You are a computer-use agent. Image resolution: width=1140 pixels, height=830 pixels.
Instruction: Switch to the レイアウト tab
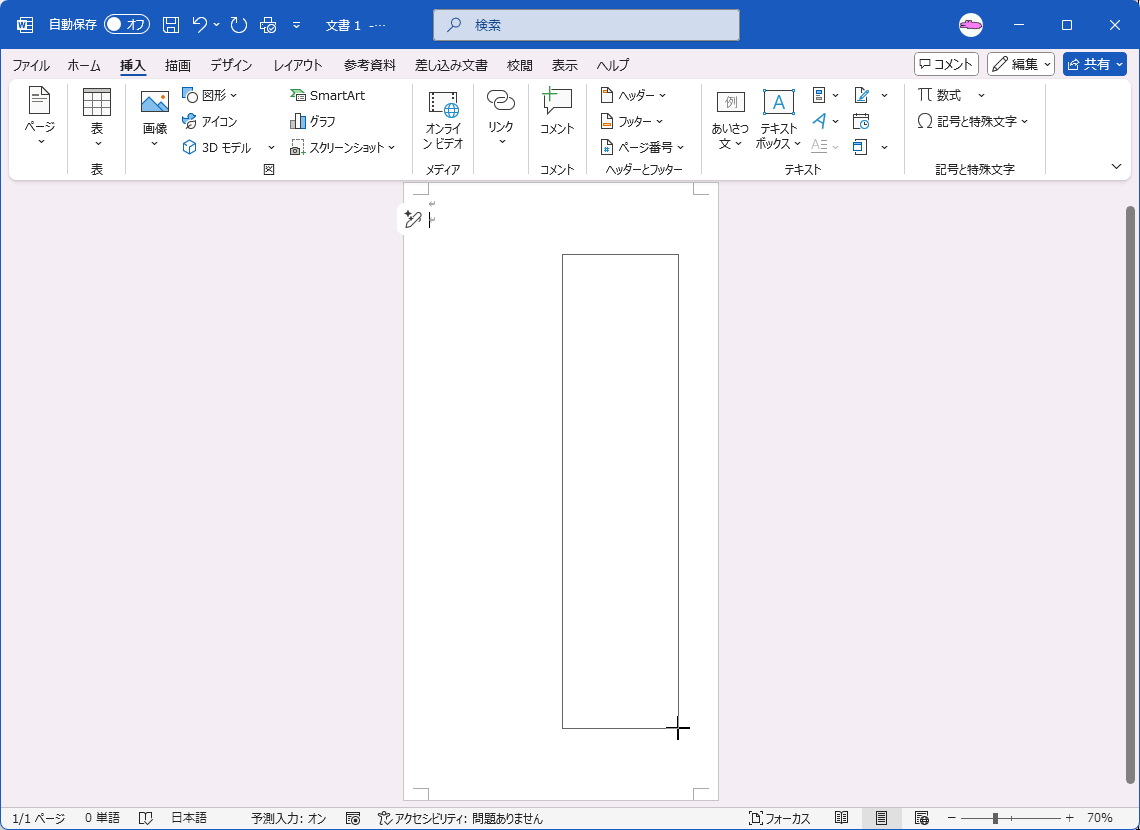pyautogui.click(x=298, y=65)
